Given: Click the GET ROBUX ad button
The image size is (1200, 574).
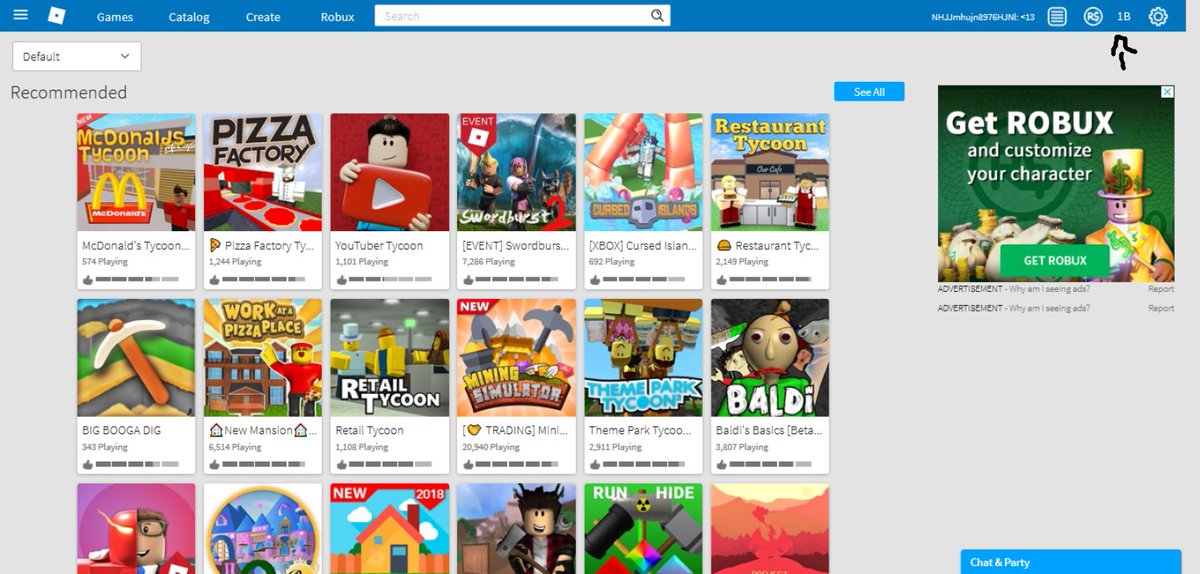Looking at the screenshot, I should click(x=1055, y=261).
